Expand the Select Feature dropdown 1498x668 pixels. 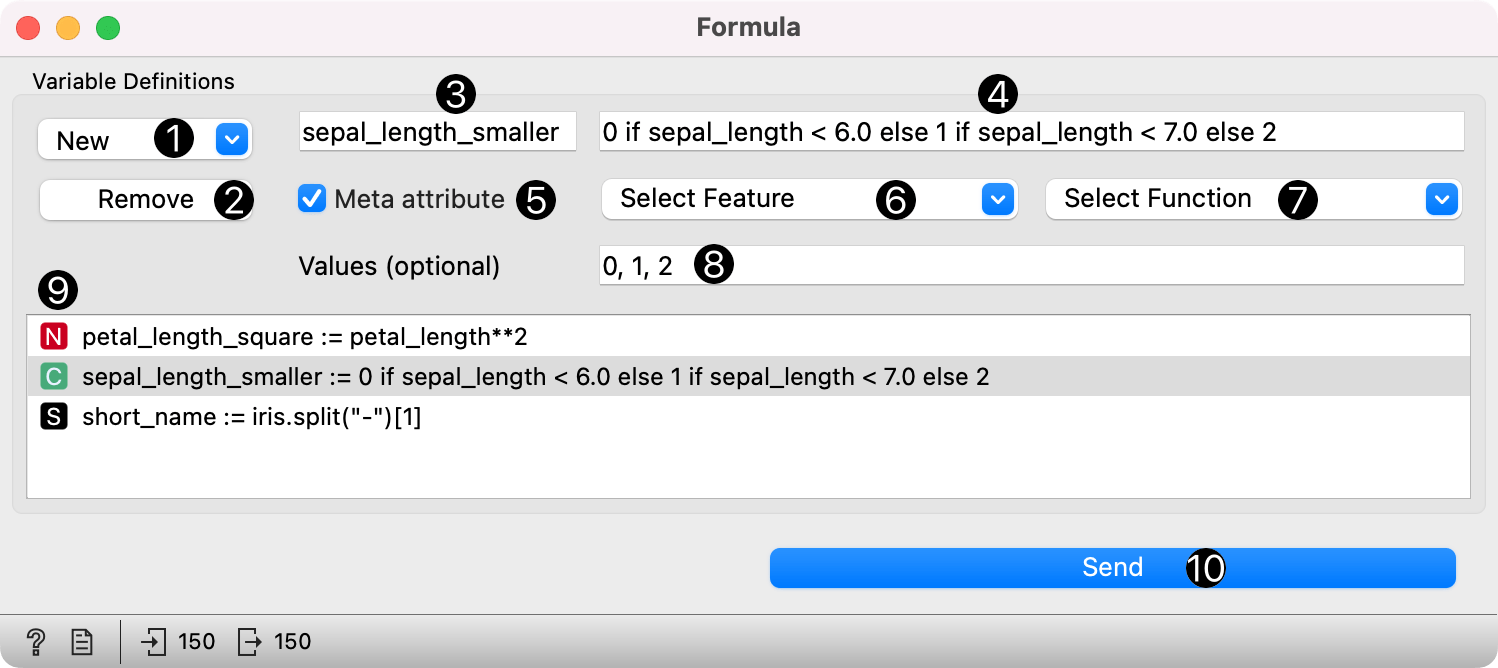pyautogui.click(x=808, y=199)
